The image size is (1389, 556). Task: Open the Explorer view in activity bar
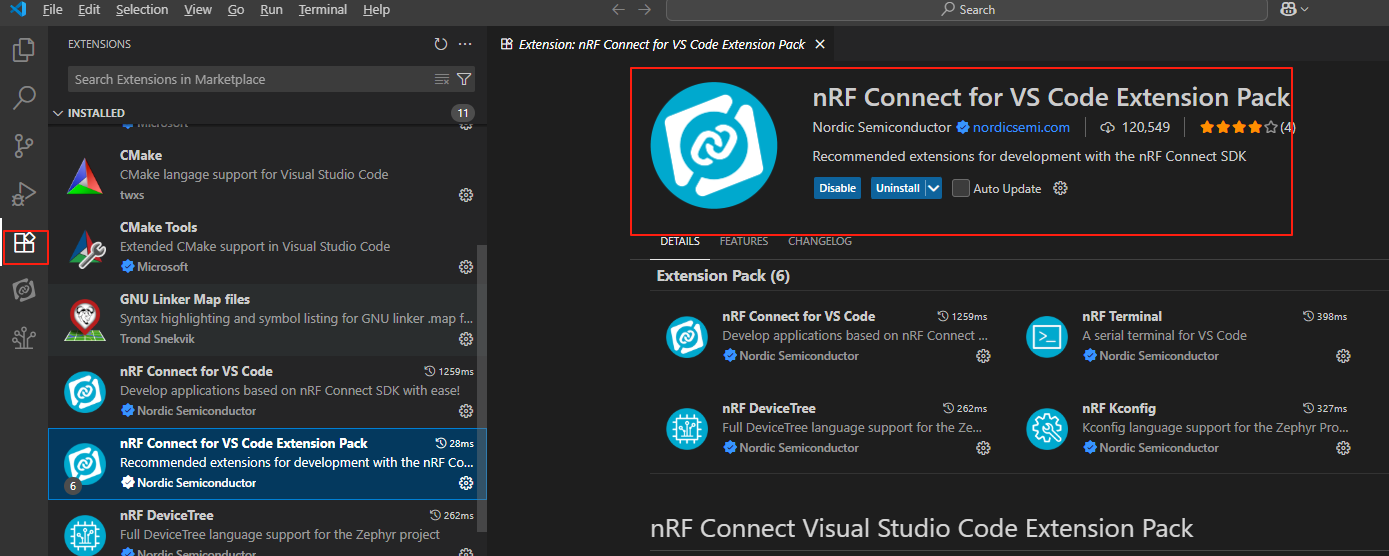(x=24, y=50)
